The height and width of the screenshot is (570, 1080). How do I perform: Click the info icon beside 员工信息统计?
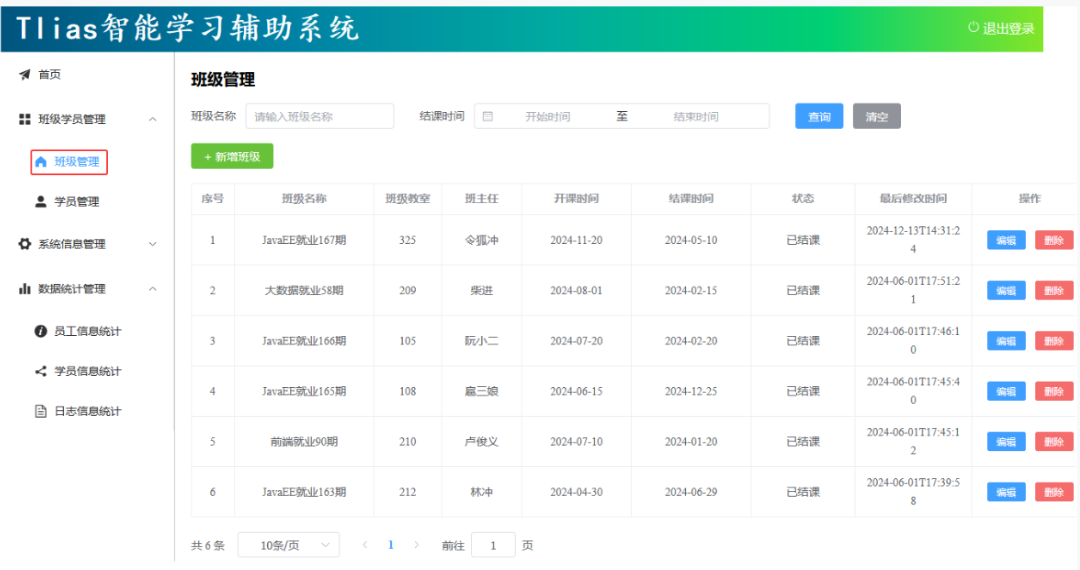(41, 331)
